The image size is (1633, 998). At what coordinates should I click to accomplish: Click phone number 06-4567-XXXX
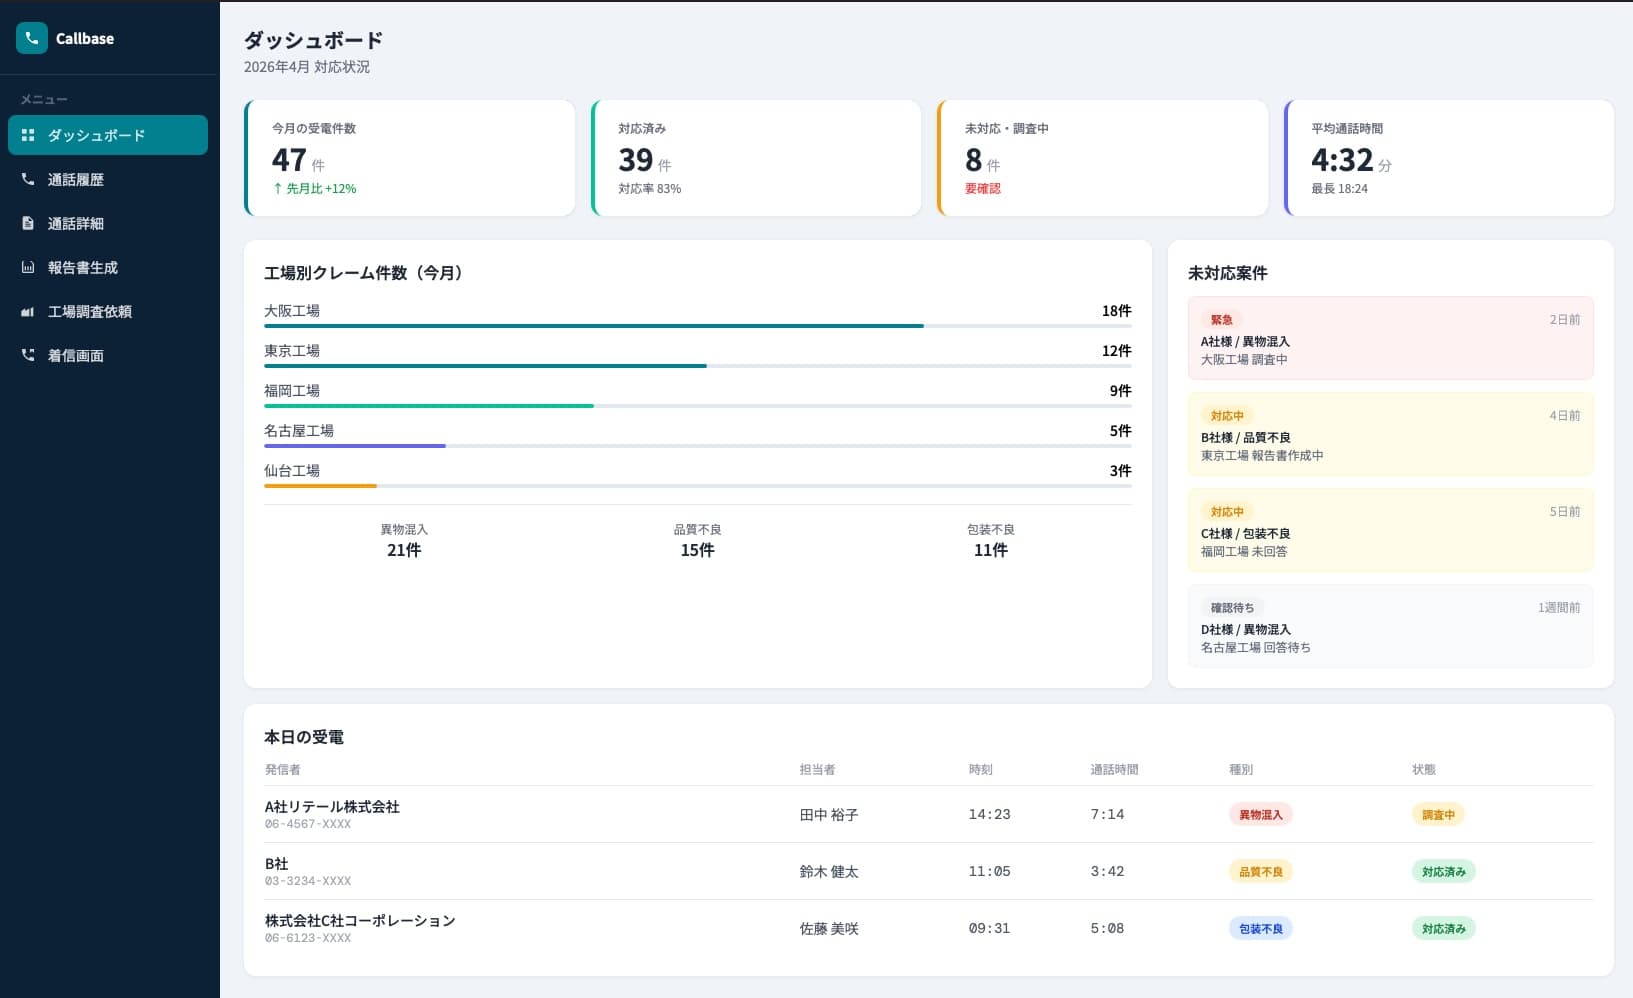(x=308, y=824)
